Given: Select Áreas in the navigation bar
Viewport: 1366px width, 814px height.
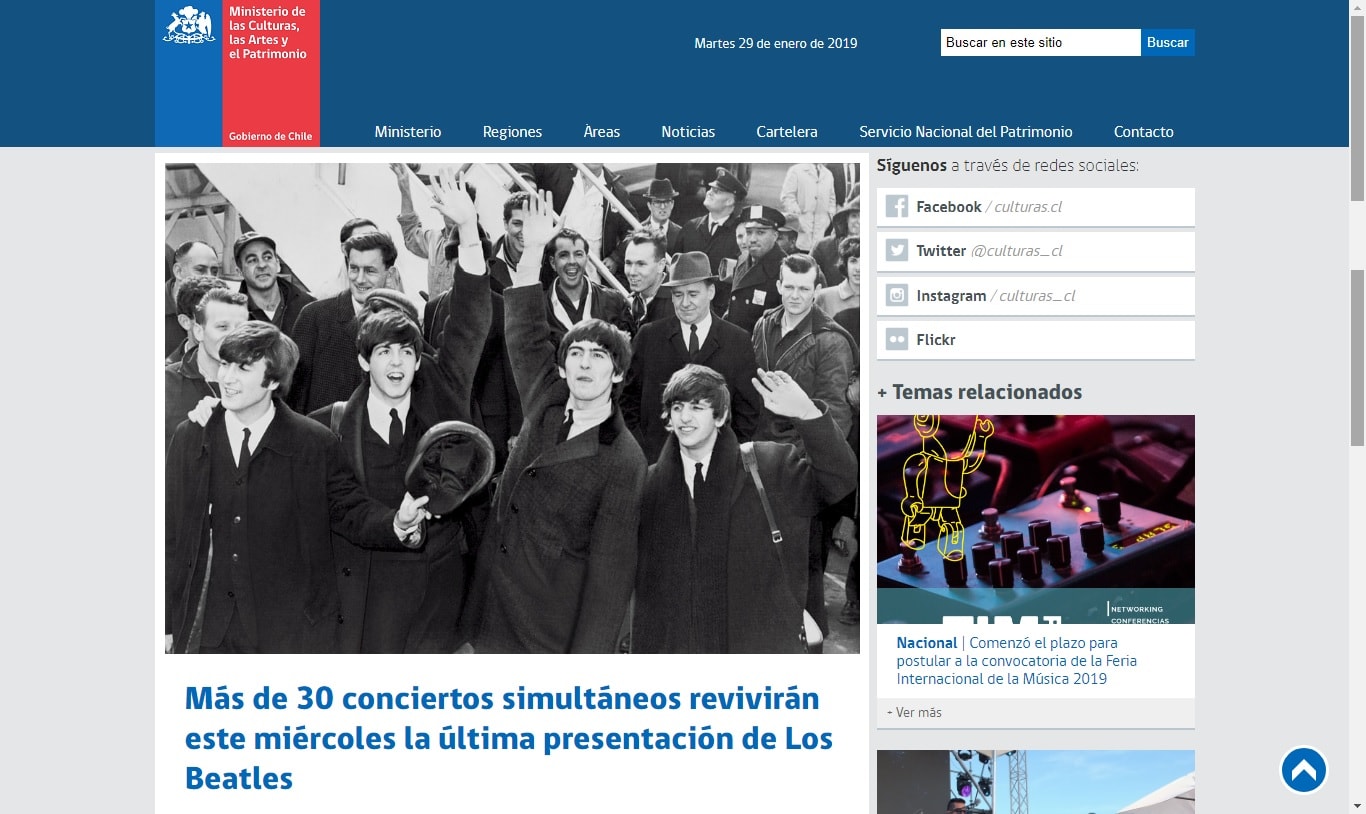Looking at the screenshot, I should (602, 132).
